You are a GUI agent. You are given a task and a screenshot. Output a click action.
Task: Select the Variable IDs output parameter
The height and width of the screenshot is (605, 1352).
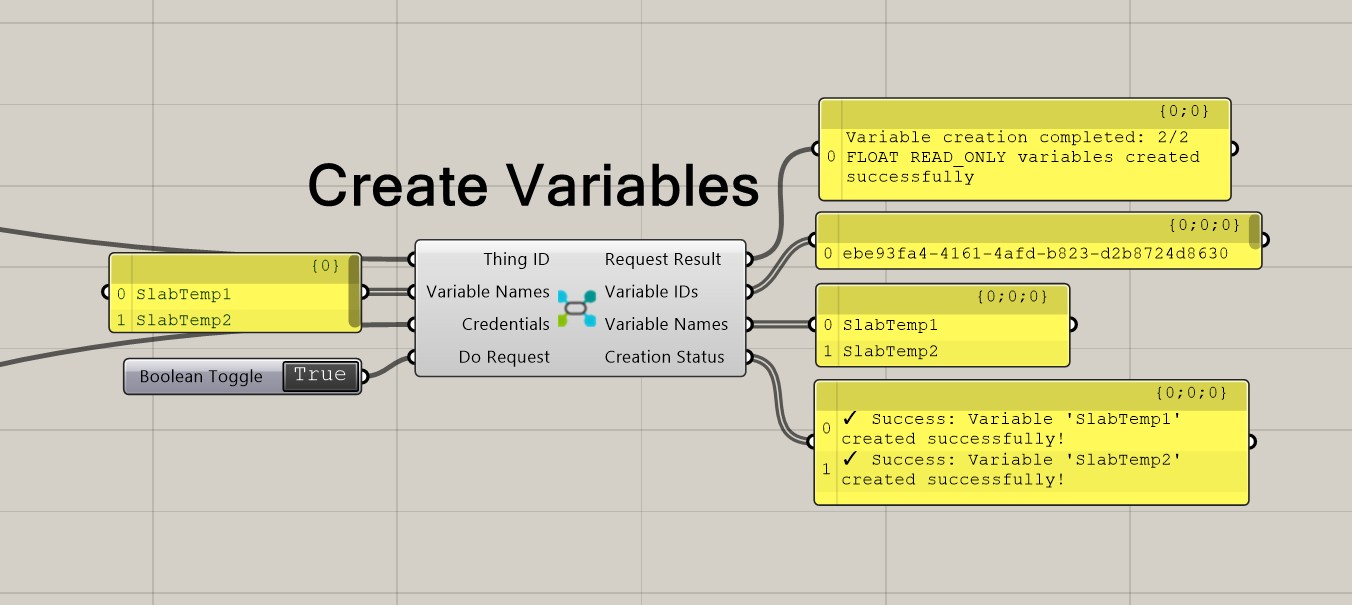tap(651, 292)
